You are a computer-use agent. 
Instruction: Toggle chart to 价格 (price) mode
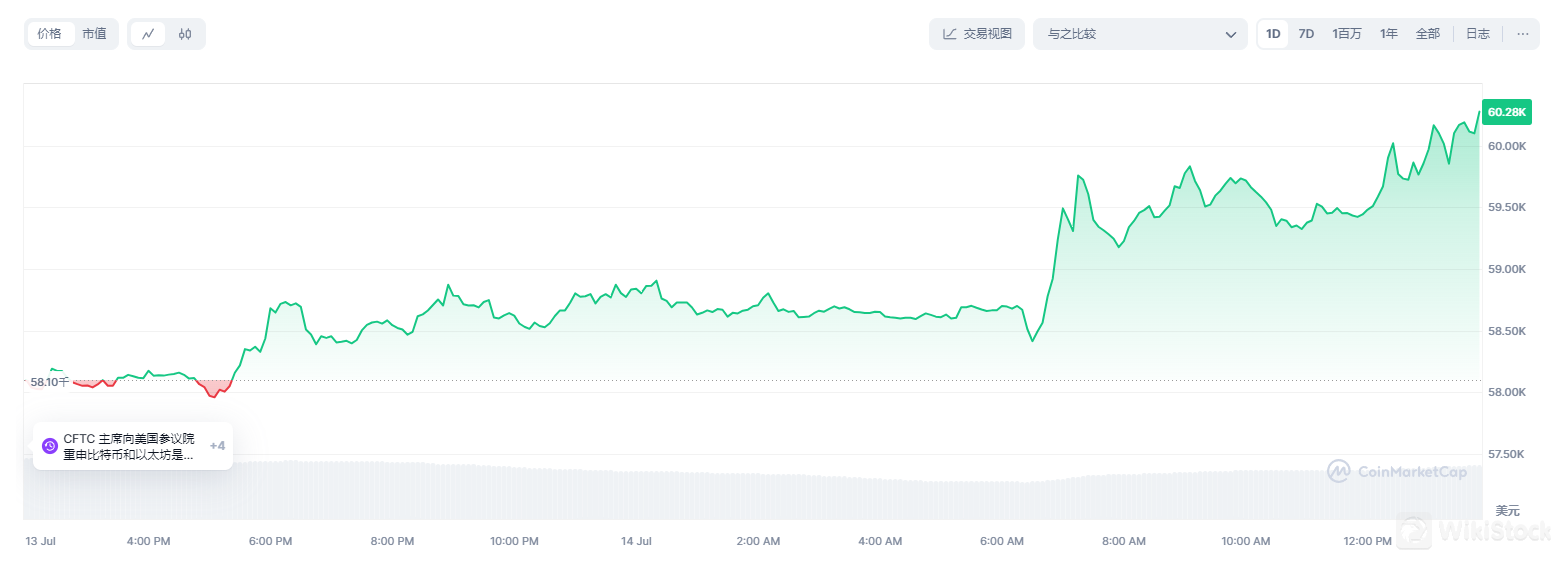pyautogui.click(x=50, y=34)
